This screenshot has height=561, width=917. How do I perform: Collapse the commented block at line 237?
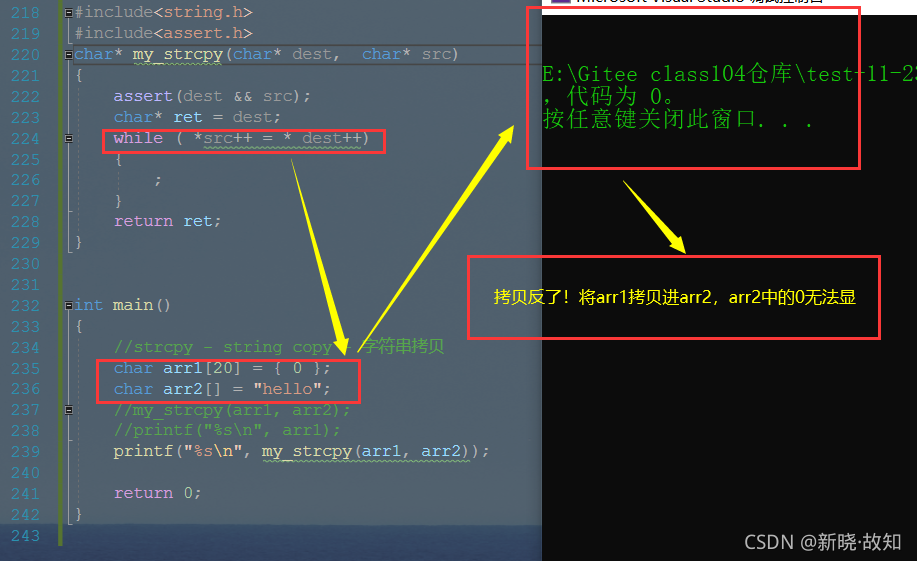pyautogui.click(x=68, y=410)
